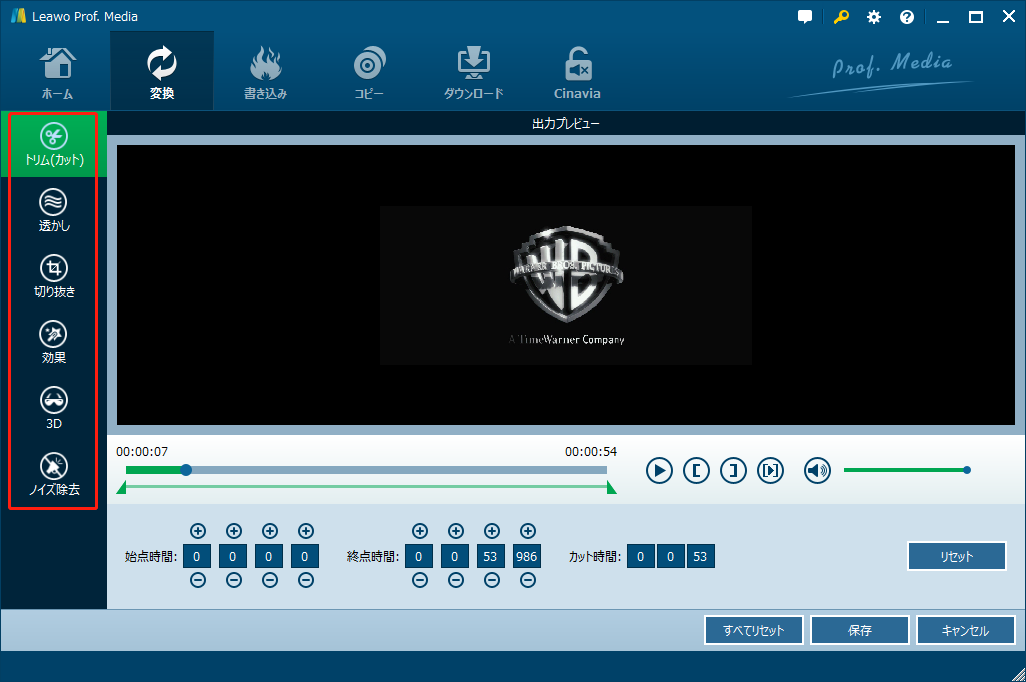Open the 効果 effects panel

tap(54, 343)
